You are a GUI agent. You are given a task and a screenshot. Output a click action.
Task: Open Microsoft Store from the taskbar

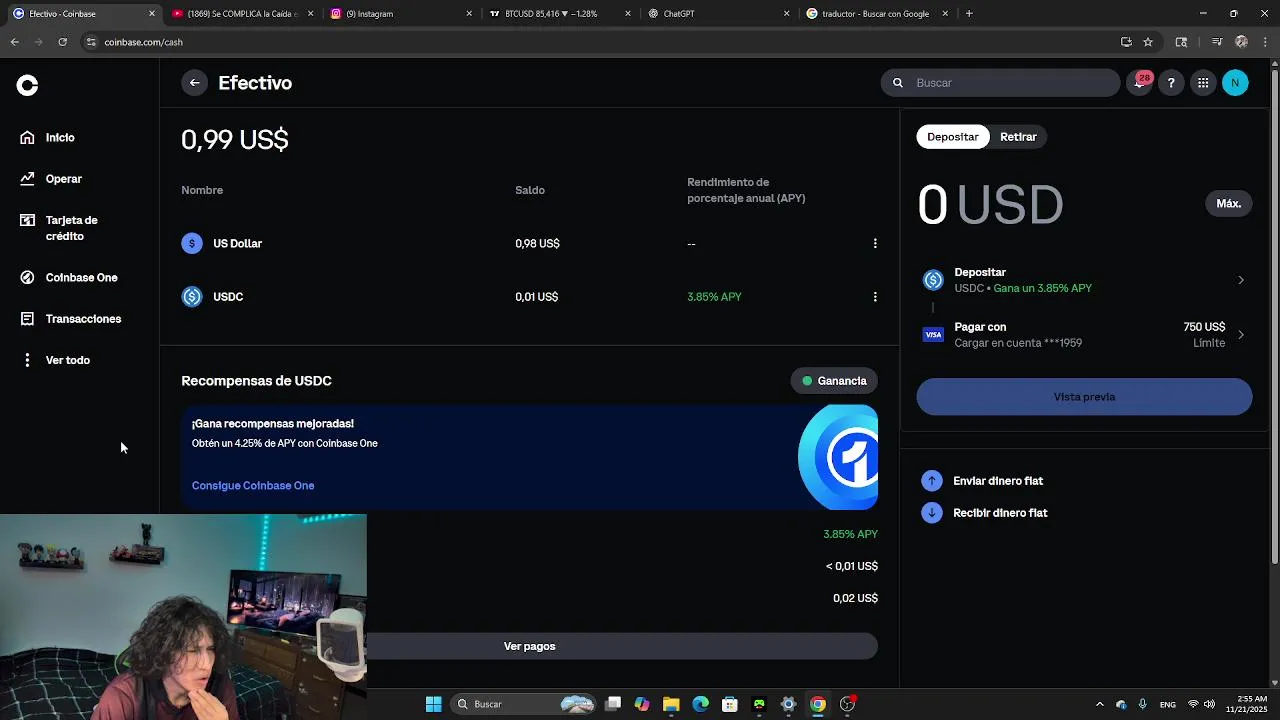(730, 704)
